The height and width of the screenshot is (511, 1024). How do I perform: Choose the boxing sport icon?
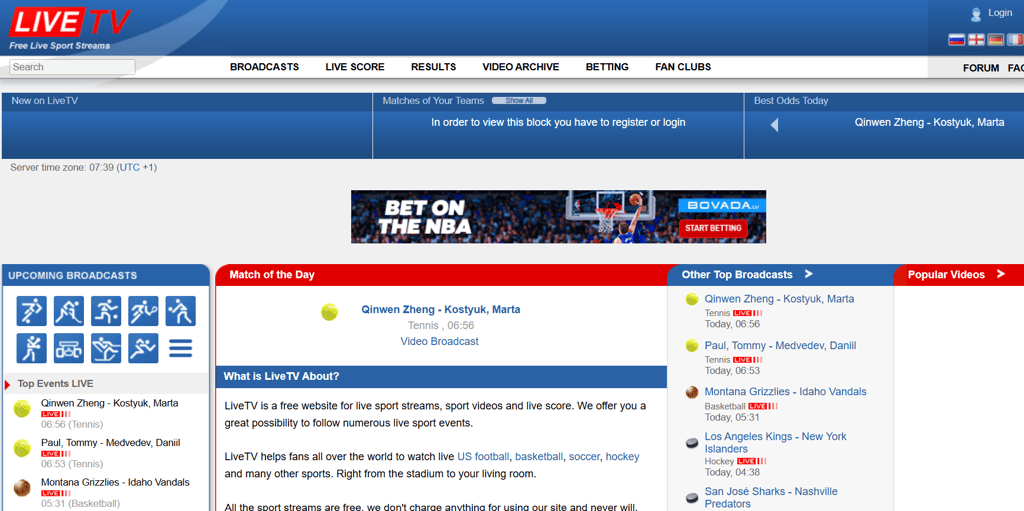(x=31, y=348)
